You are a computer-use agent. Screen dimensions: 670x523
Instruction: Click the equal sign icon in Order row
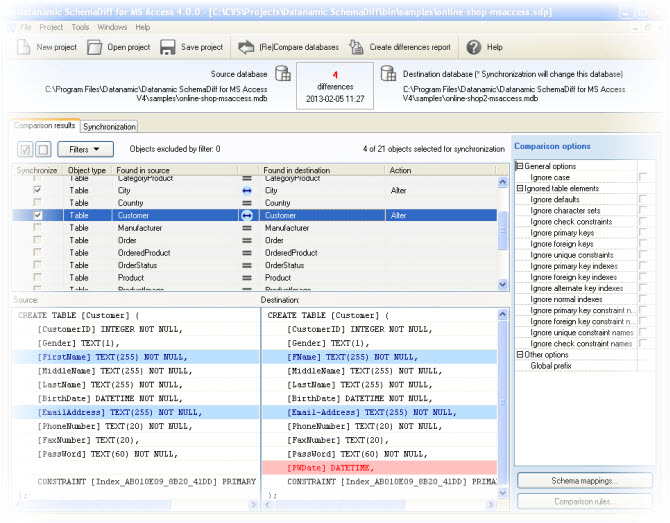[x=247, y=240]
